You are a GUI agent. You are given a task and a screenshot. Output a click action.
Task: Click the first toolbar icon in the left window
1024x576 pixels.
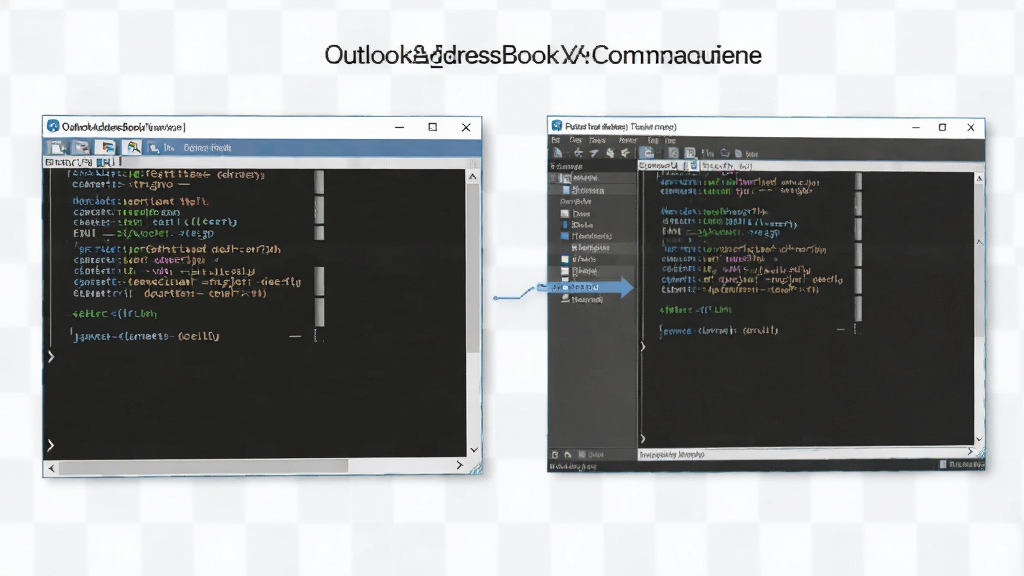pos(57,148)
